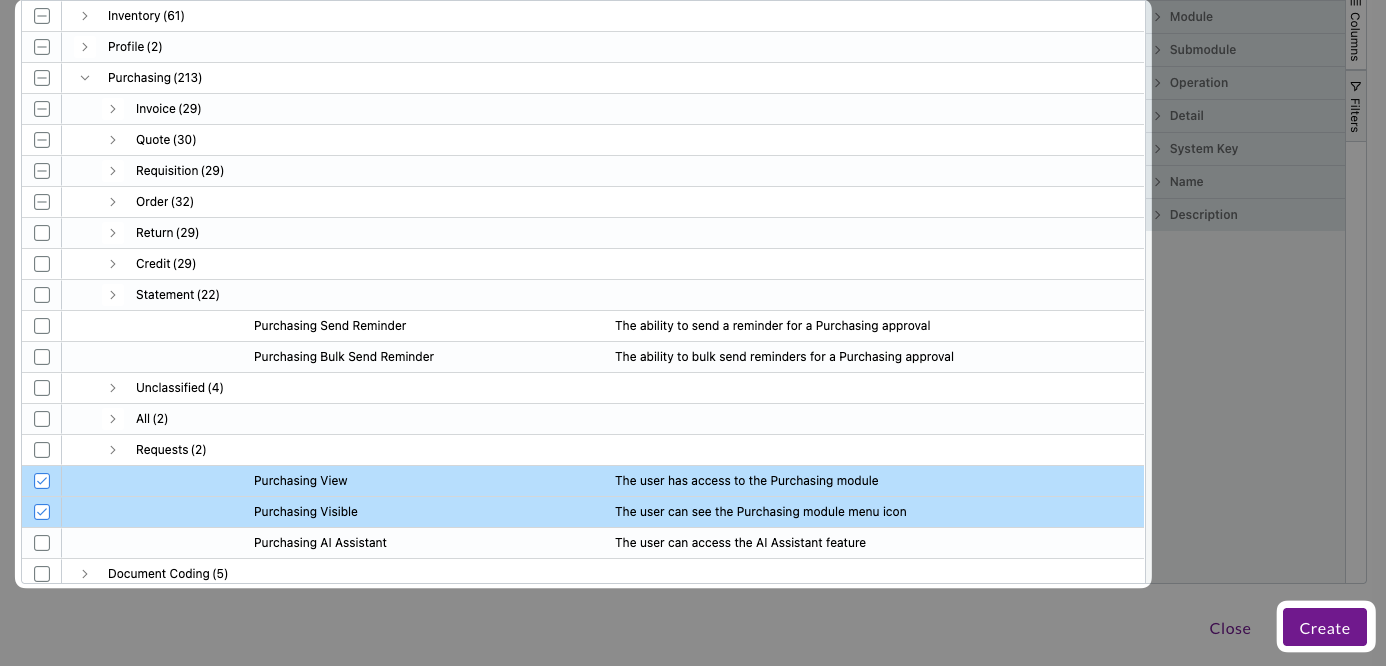Toggle the Invoice (29) checkbox

[42, 109]
